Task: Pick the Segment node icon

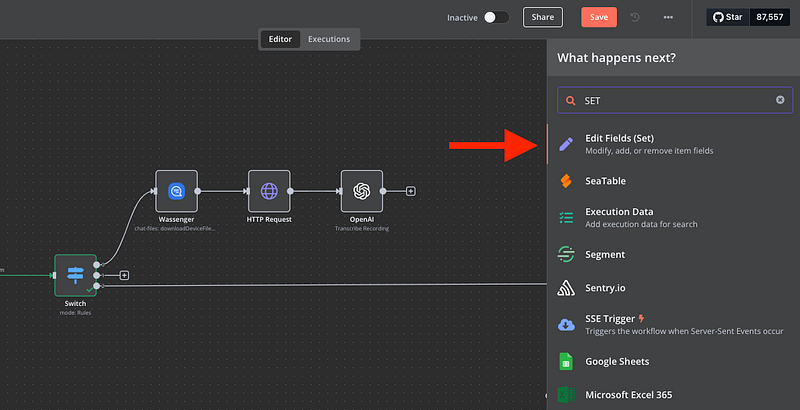Action: 566,254
